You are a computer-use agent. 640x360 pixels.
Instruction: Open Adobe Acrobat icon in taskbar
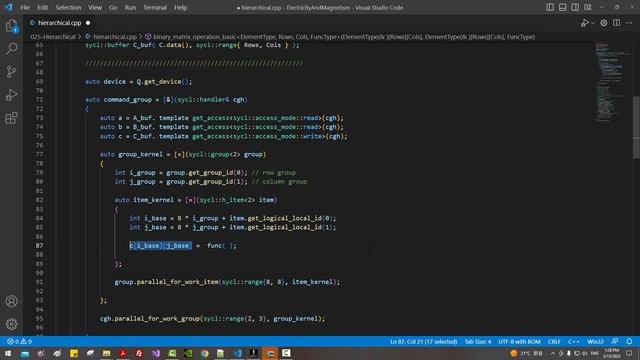click(x=123, y=353)
